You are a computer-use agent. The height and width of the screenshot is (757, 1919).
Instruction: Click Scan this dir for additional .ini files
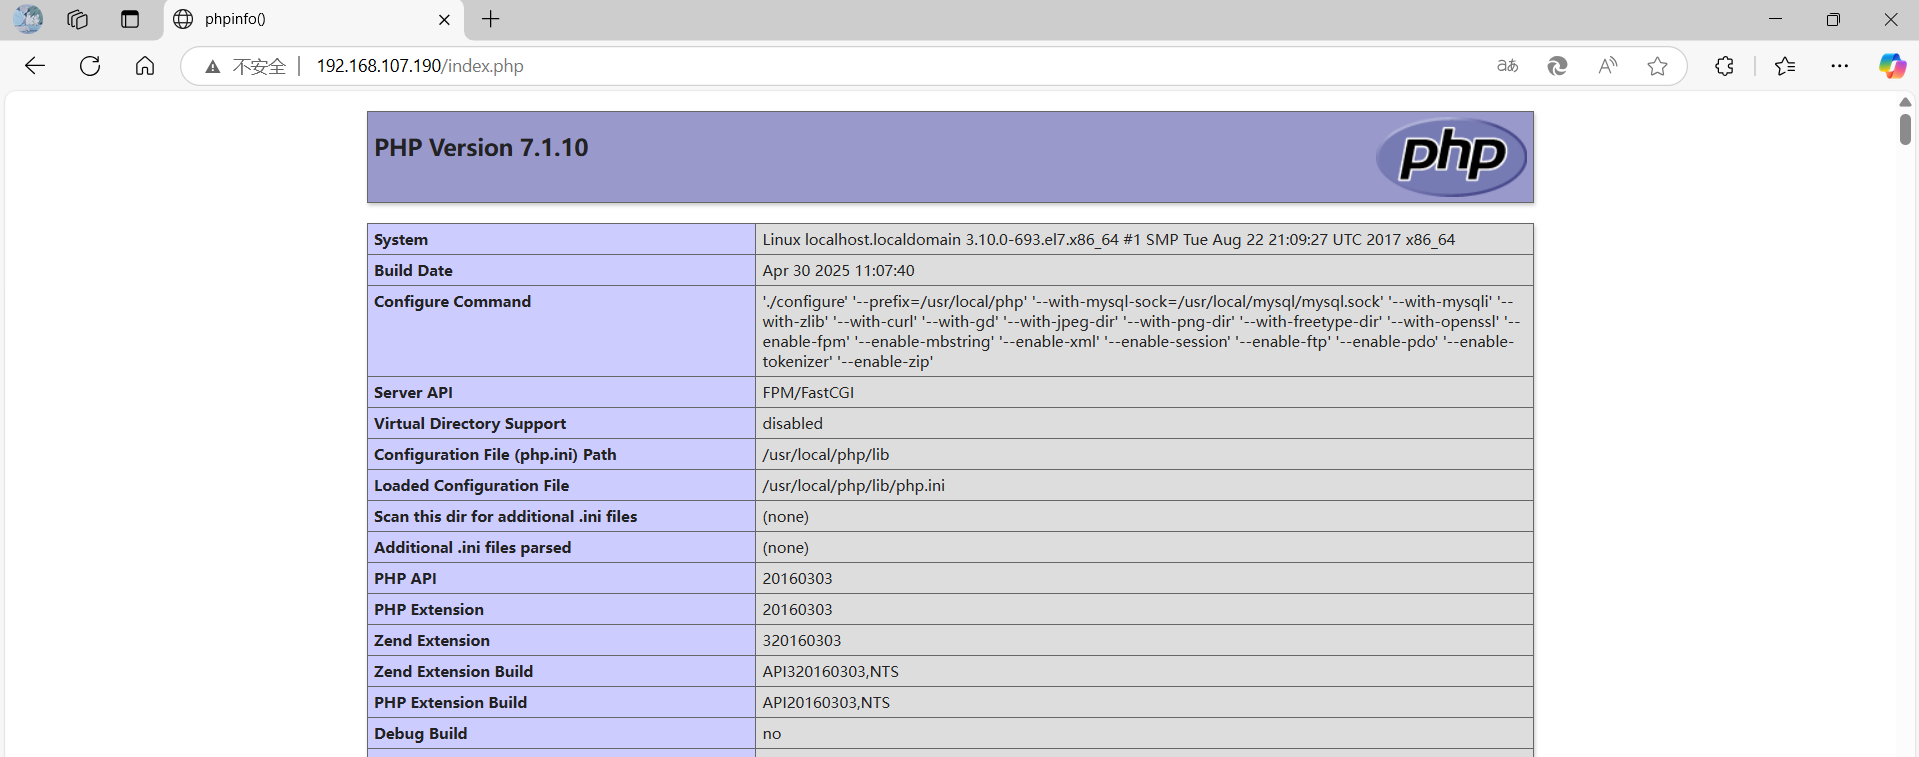pyautogui.click(x=505, y=517)
